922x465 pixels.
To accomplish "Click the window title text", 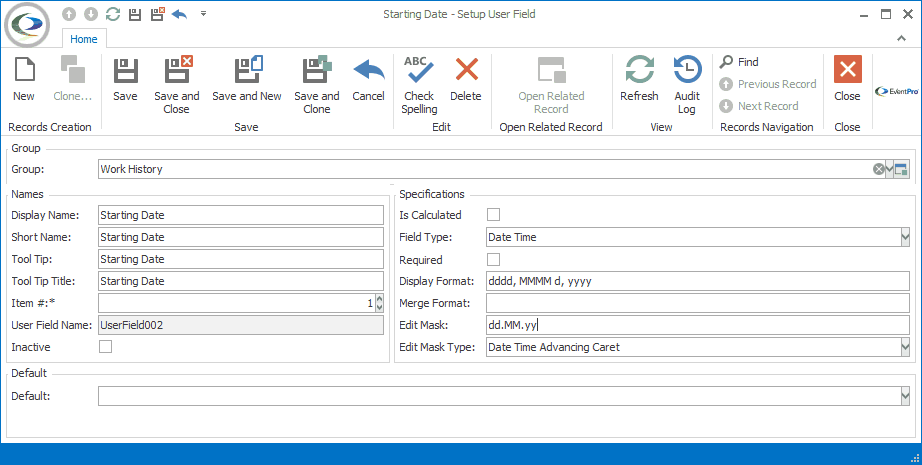I will click(x=459, y=14).
